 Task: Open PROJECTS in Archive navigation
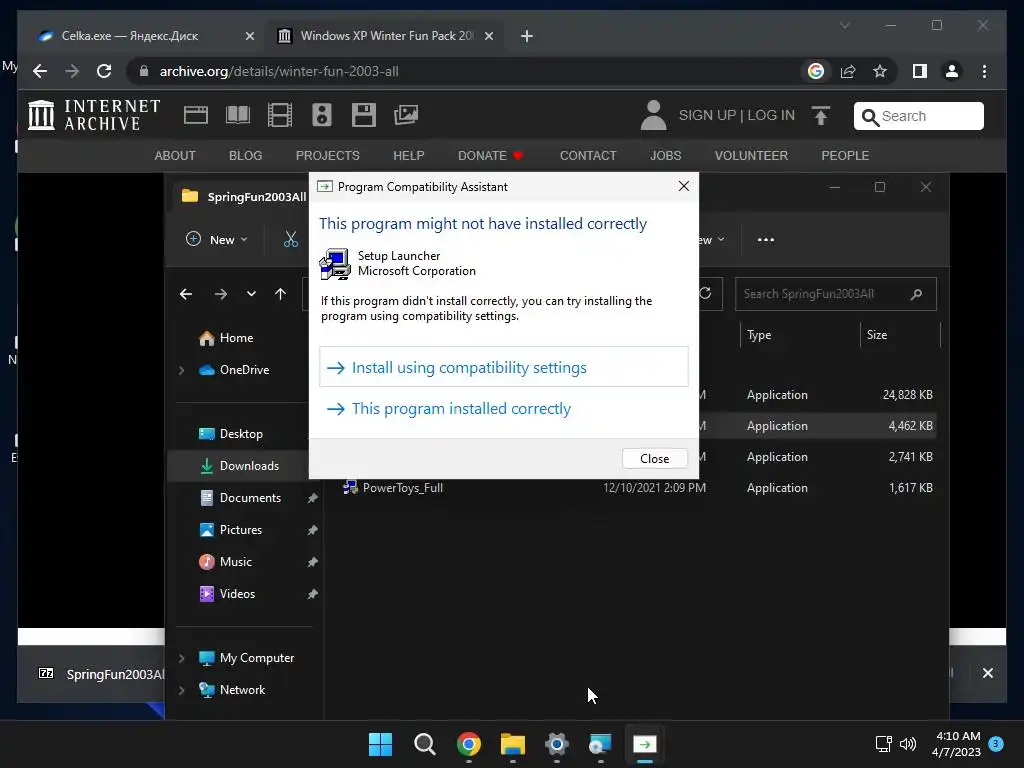pos(328,155)
